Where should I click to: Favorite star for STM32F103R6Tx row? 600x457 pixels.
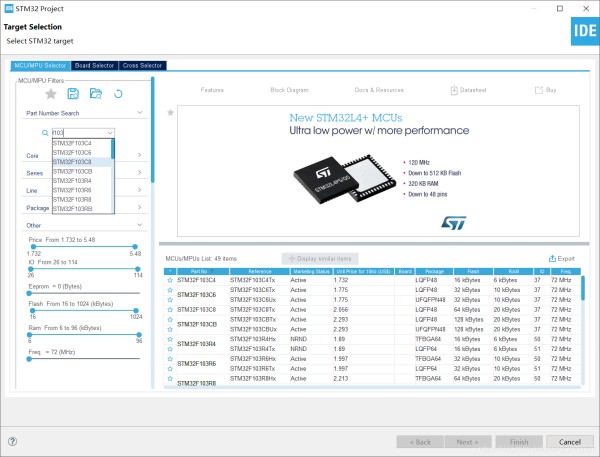tap(170, 369)
